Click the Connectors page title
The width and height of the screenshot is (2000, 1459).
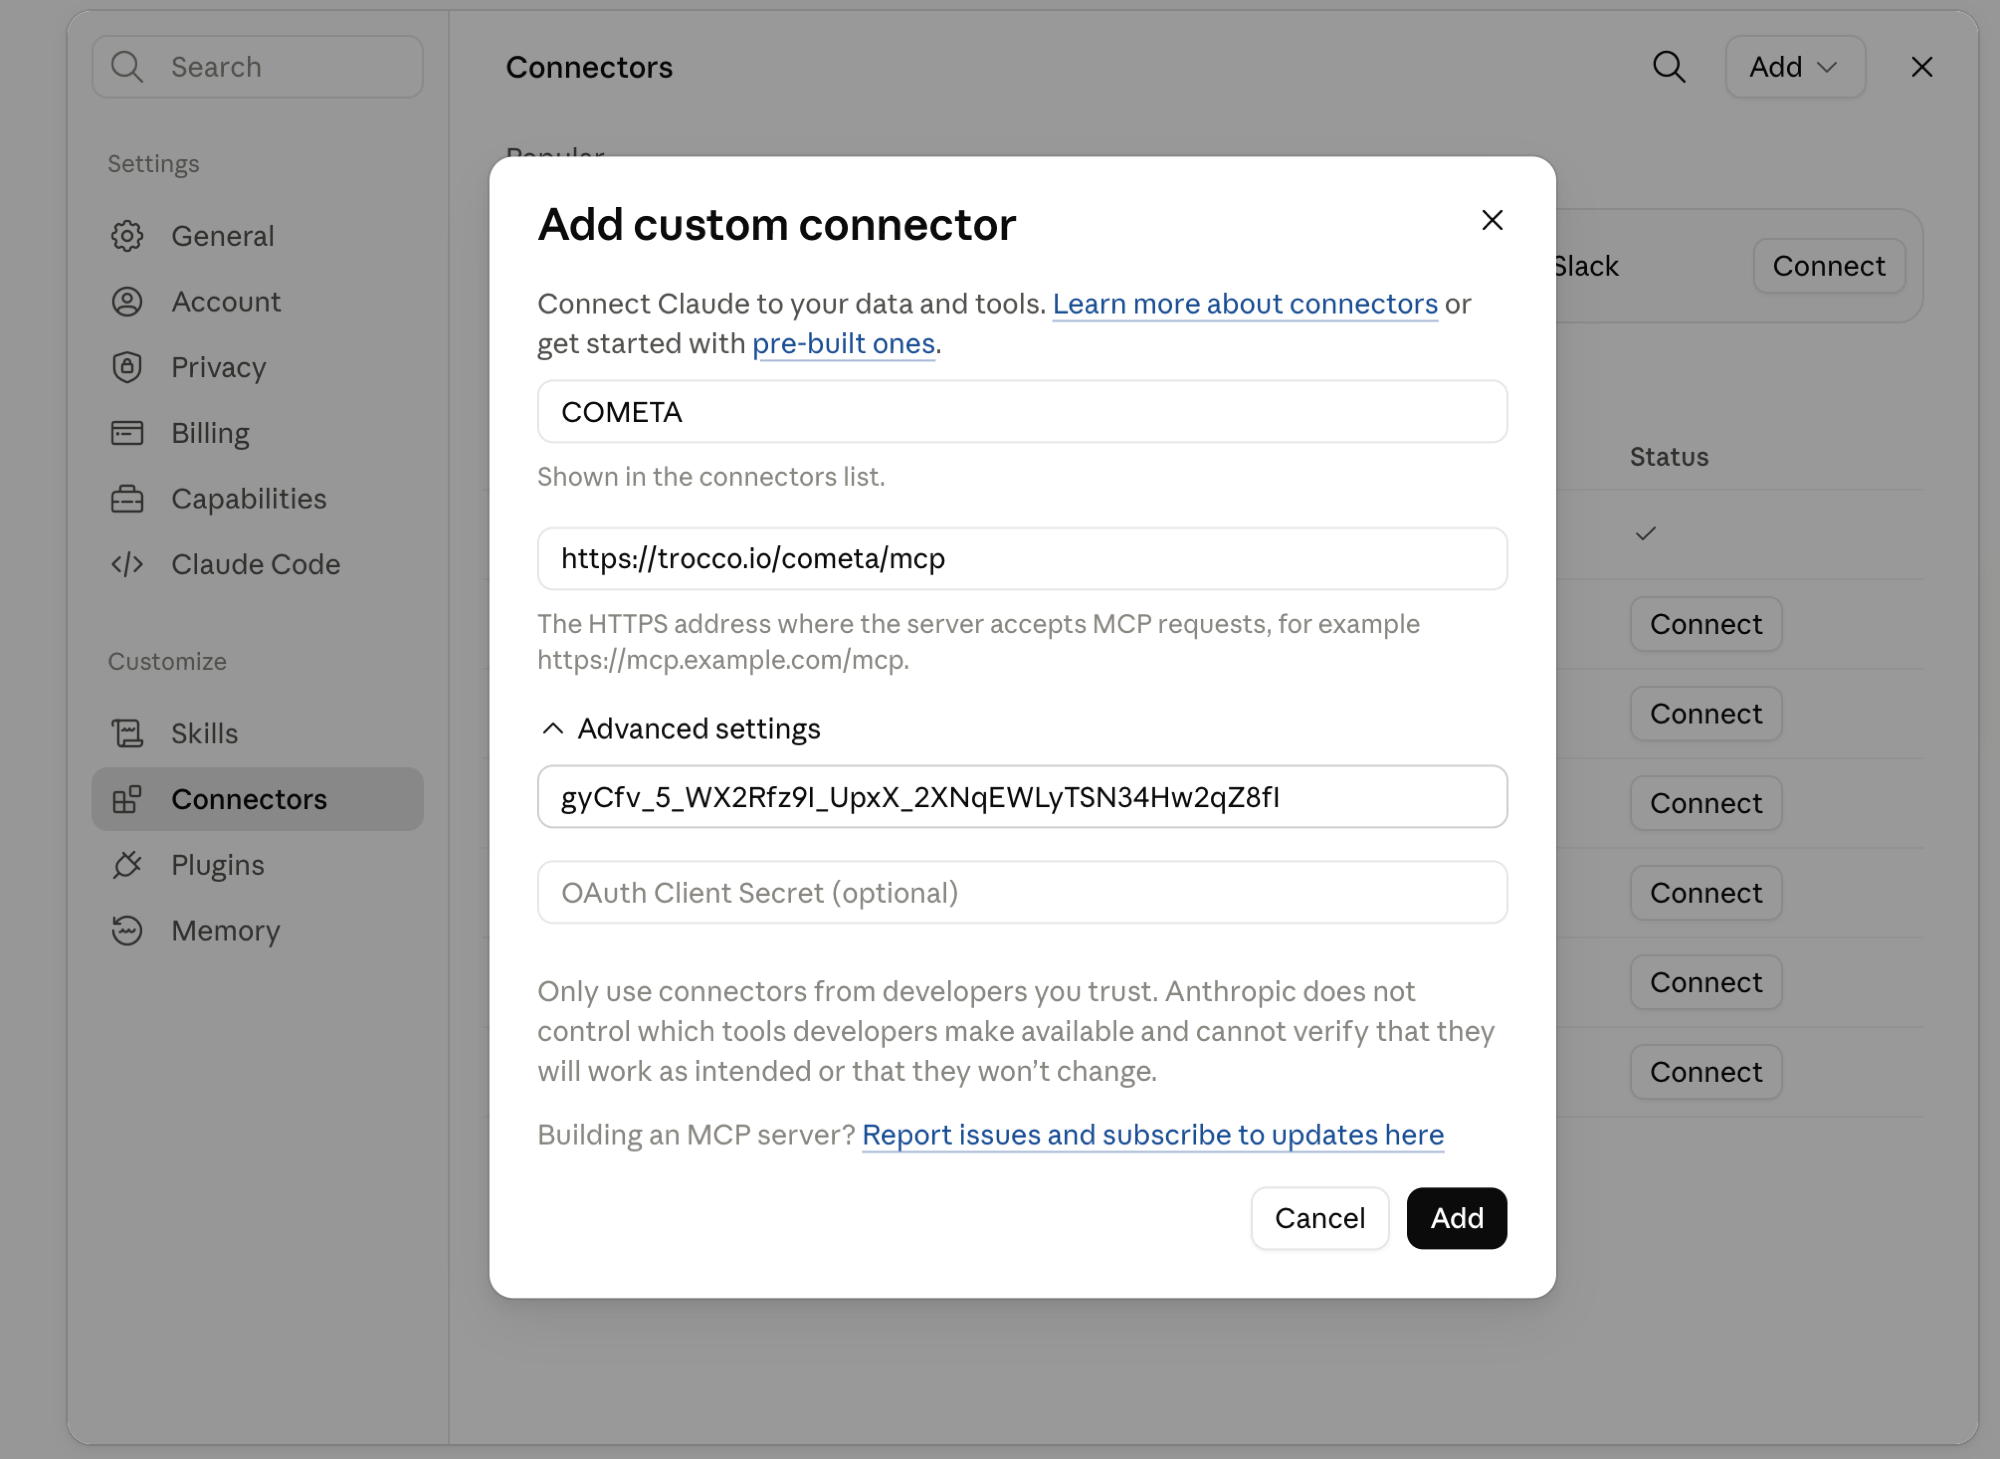tap(589, 67)
